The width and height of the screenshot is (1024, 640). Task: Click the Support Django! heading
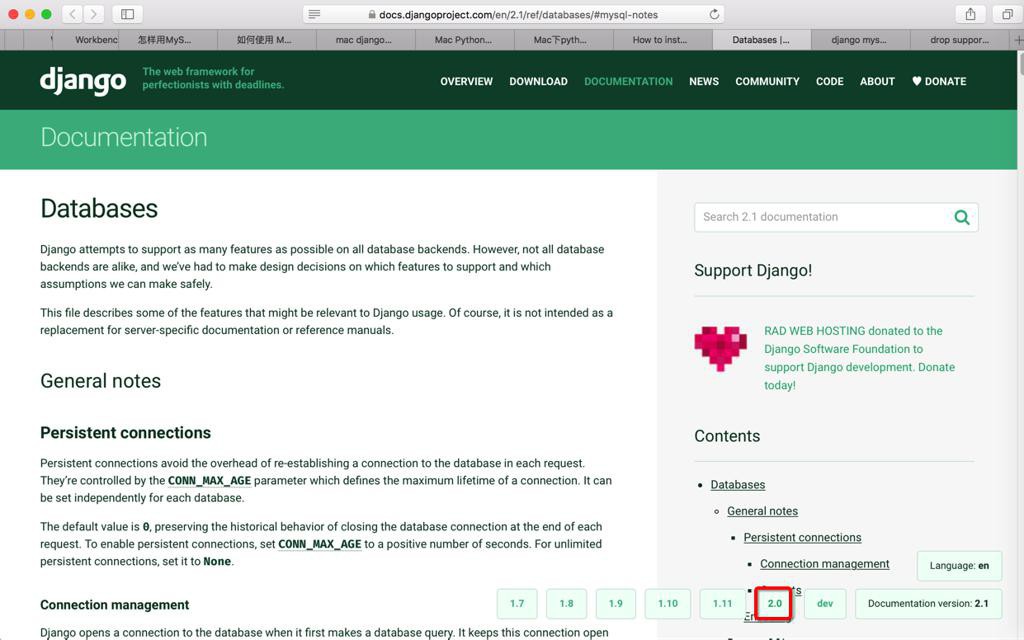753,270
